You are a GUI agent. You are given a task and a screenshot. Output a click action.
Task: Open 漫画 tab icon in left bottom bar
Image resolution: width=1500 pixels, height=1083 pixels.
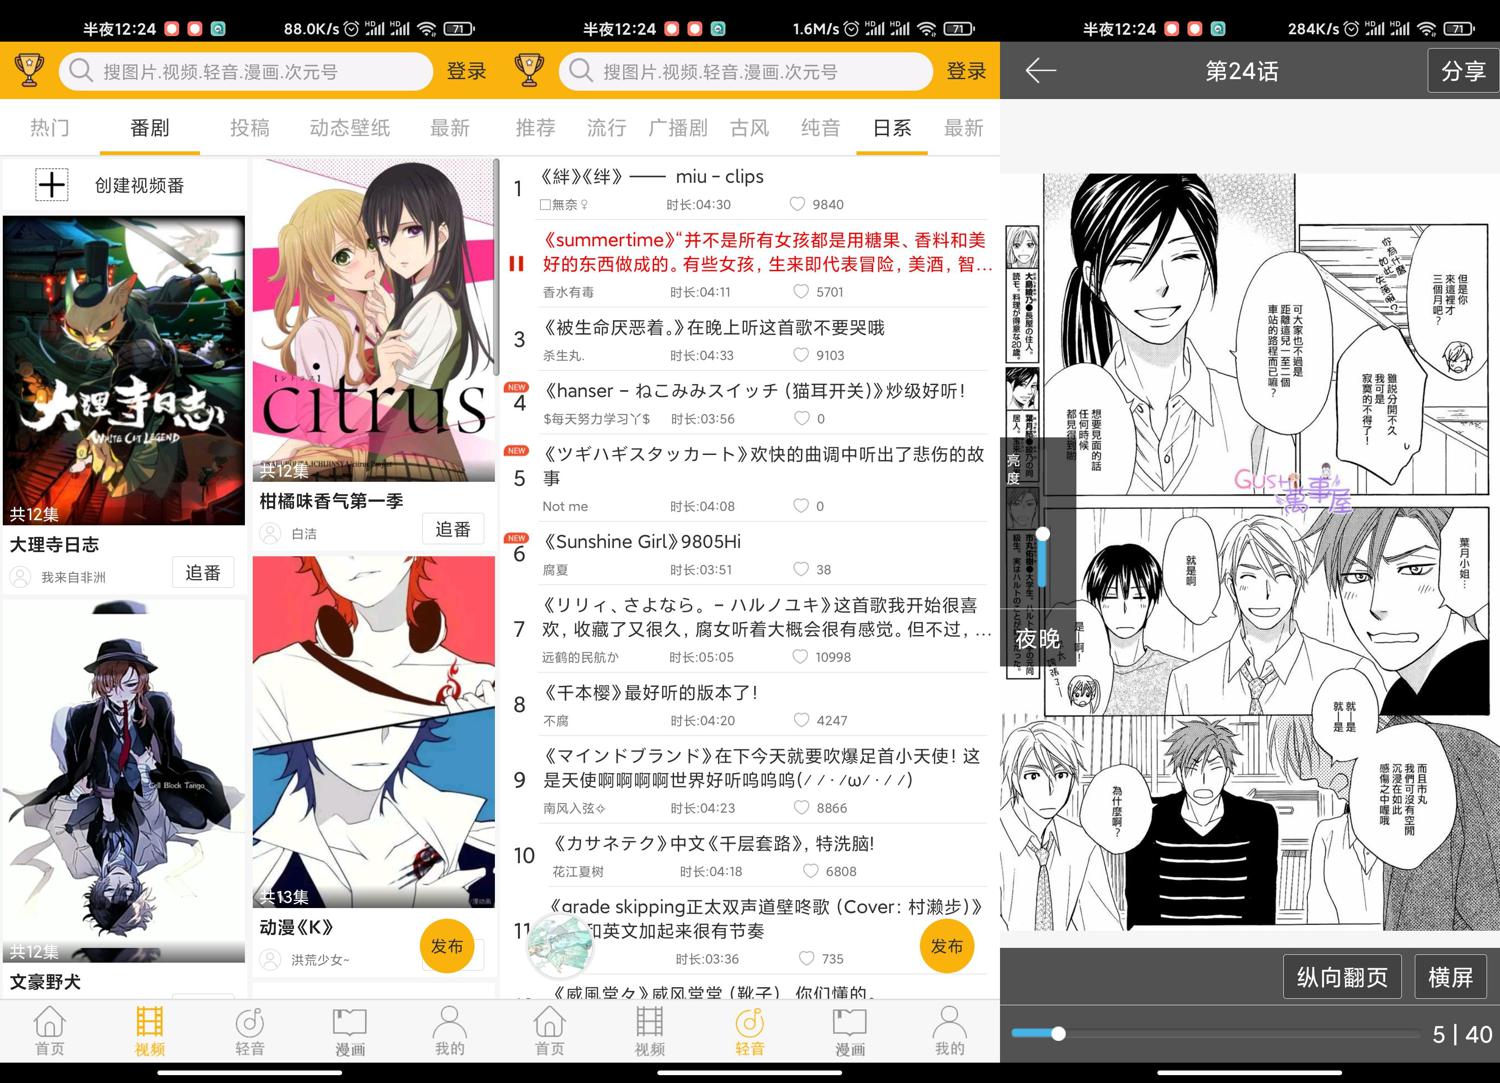[x=349, y=1031]
